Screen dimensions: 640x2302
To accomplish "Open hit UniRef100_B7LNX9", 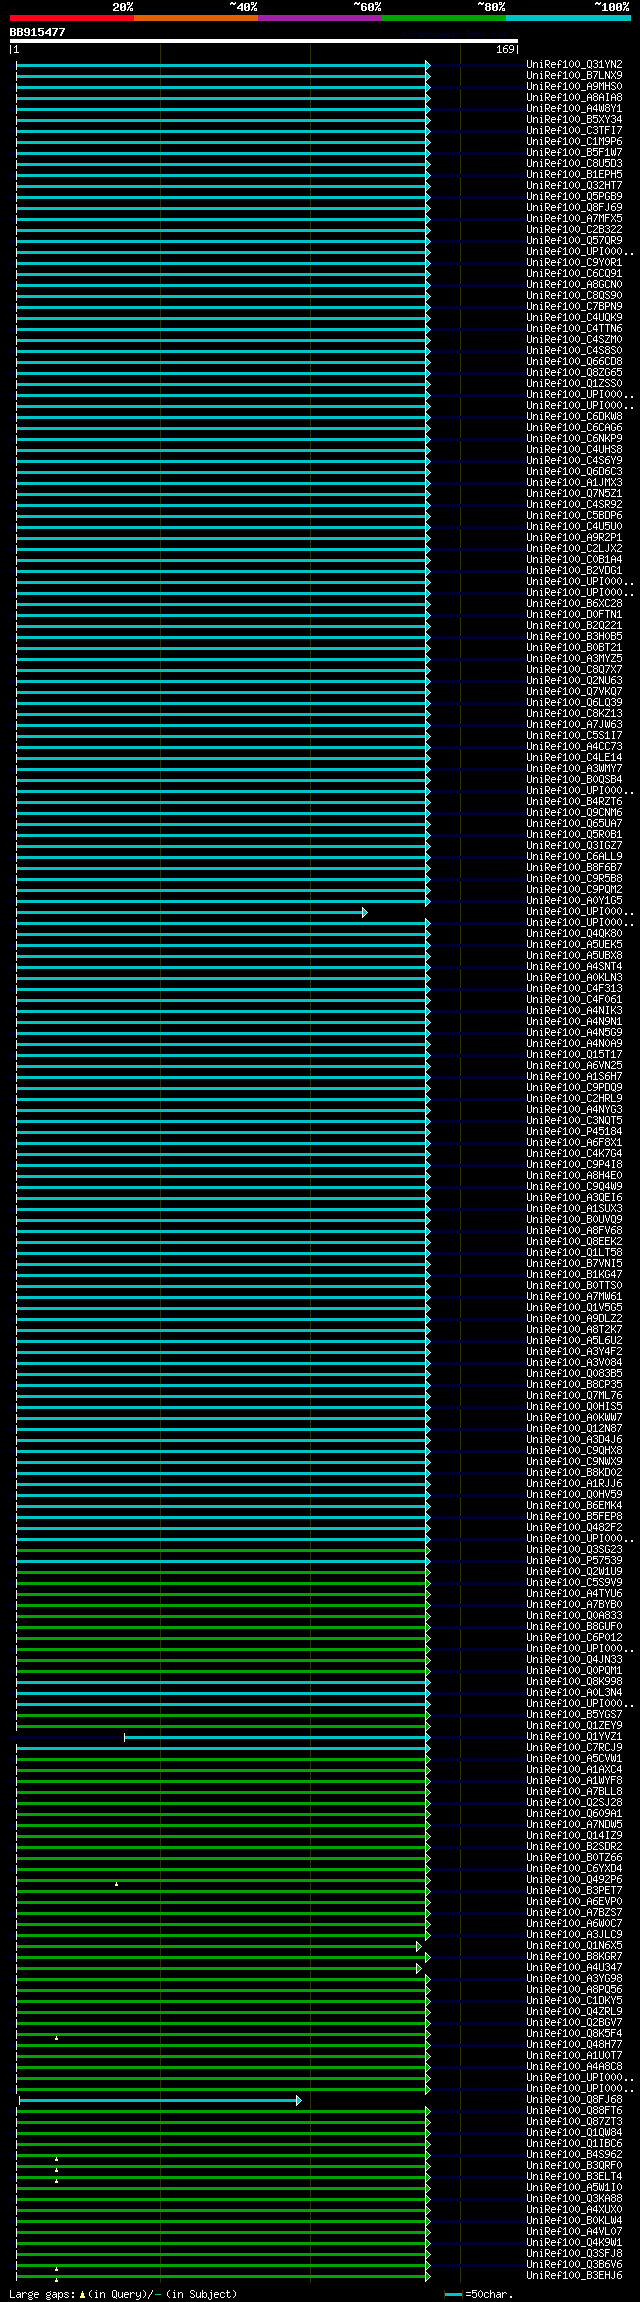I will (x=574, y=76).
